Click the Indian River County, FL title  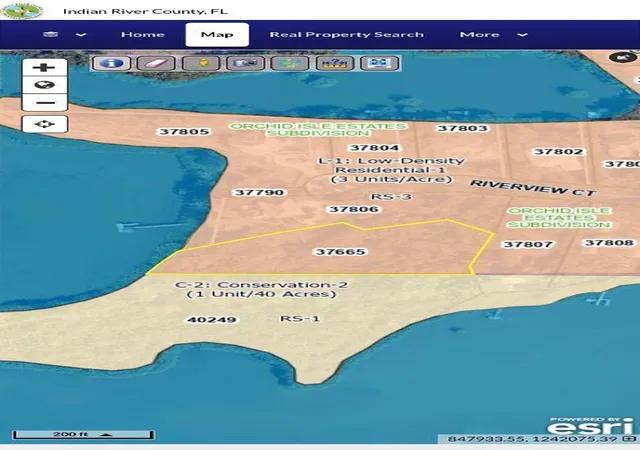tap(145, 11)
